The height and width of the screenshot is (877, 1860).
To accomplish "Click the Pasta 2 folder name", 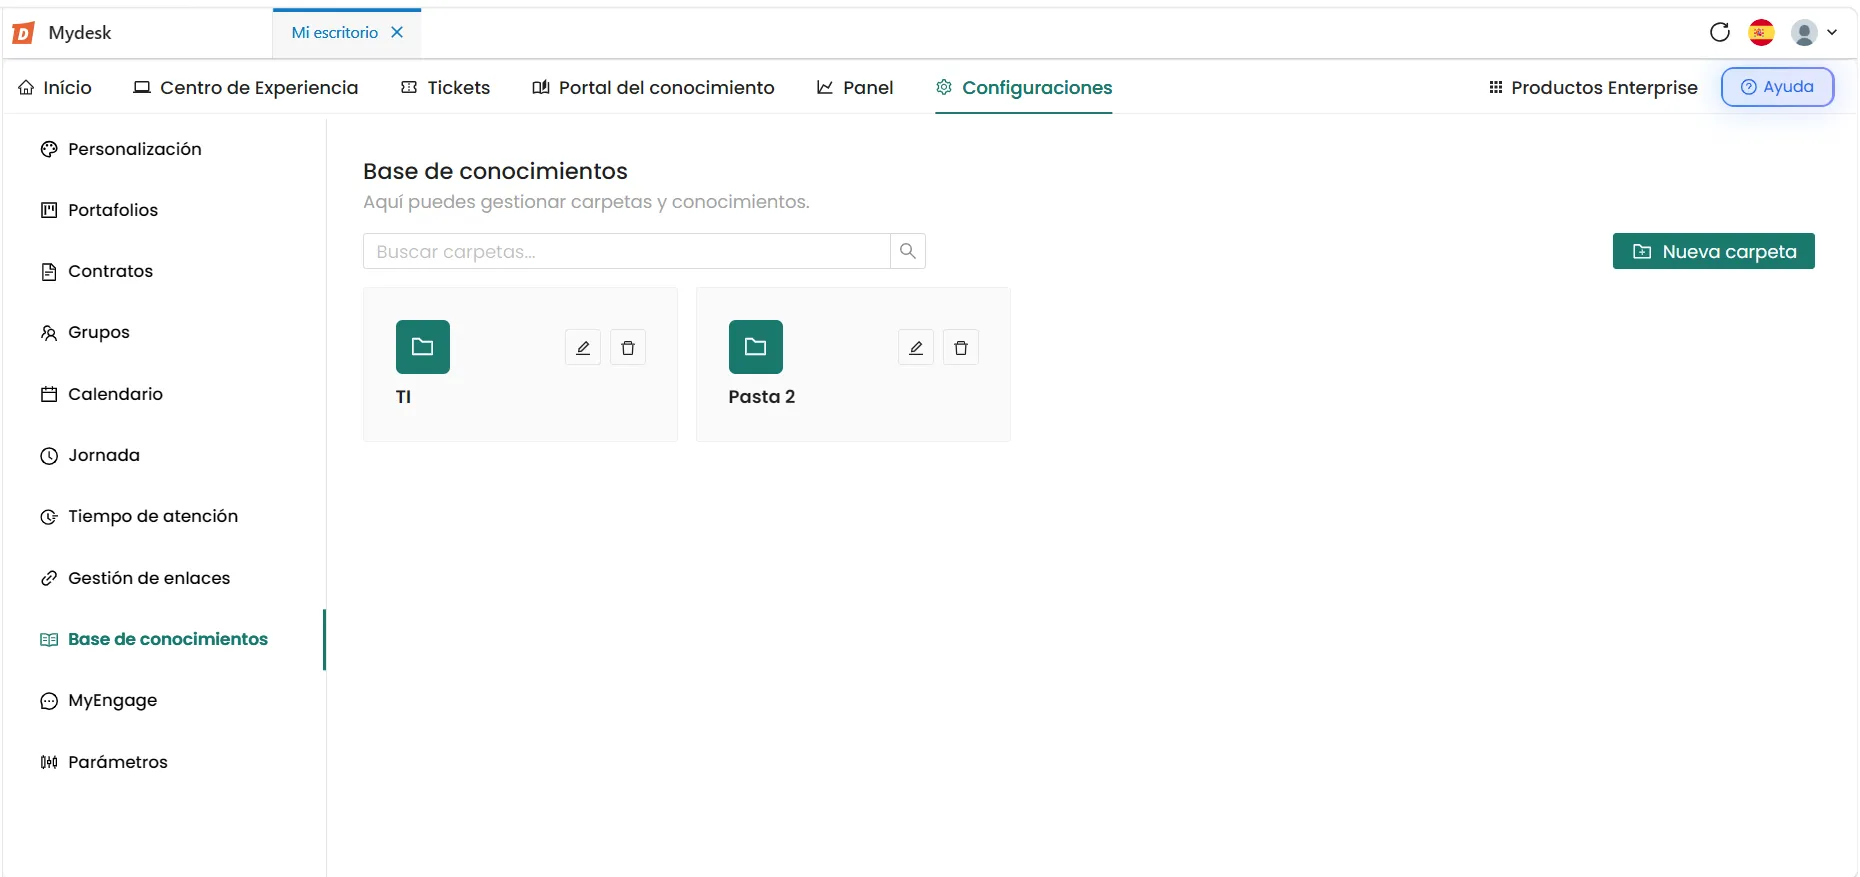I will [762, 397].
